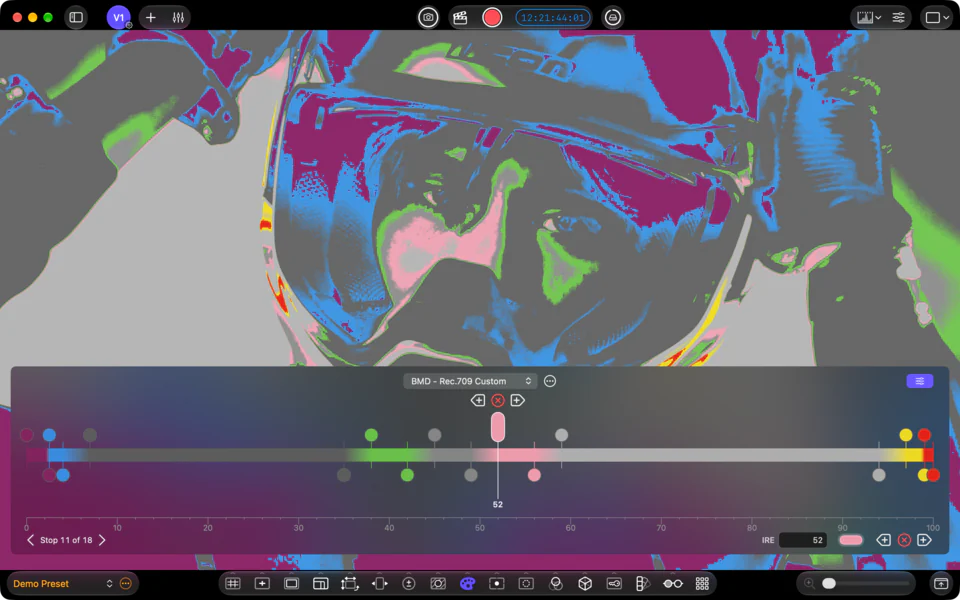Select the dashed focus region tool

pyautogui.click(x=526, y=583)
